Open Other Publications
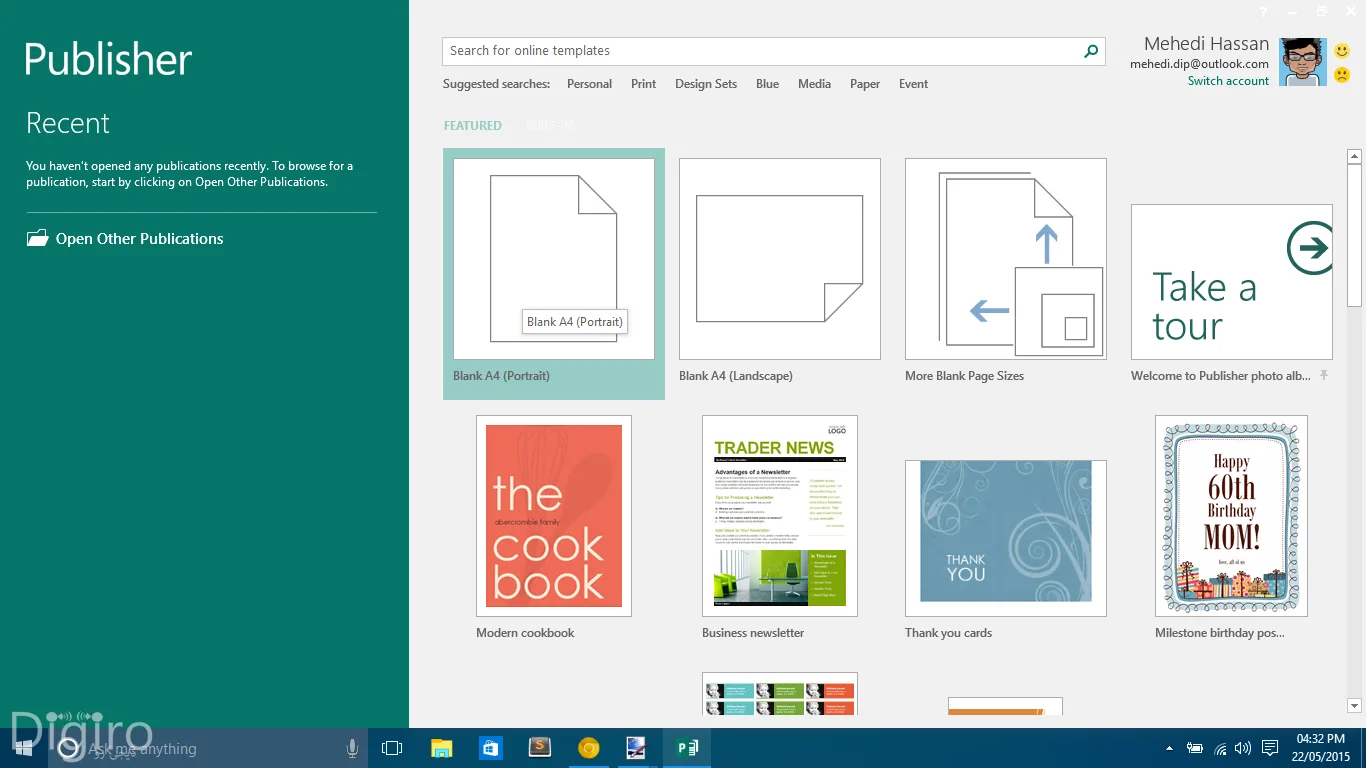The width and height of the screenshot is (1366, 768). click(125, 239)
